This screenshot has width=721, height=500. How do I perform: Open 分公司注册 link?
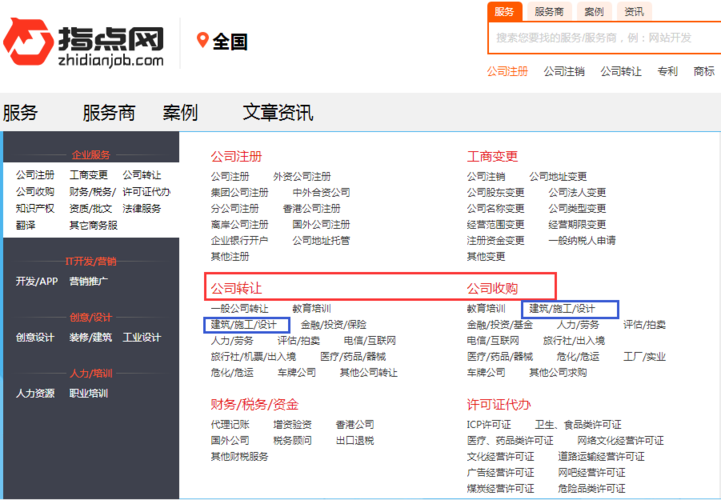click(x=235, y=208)
